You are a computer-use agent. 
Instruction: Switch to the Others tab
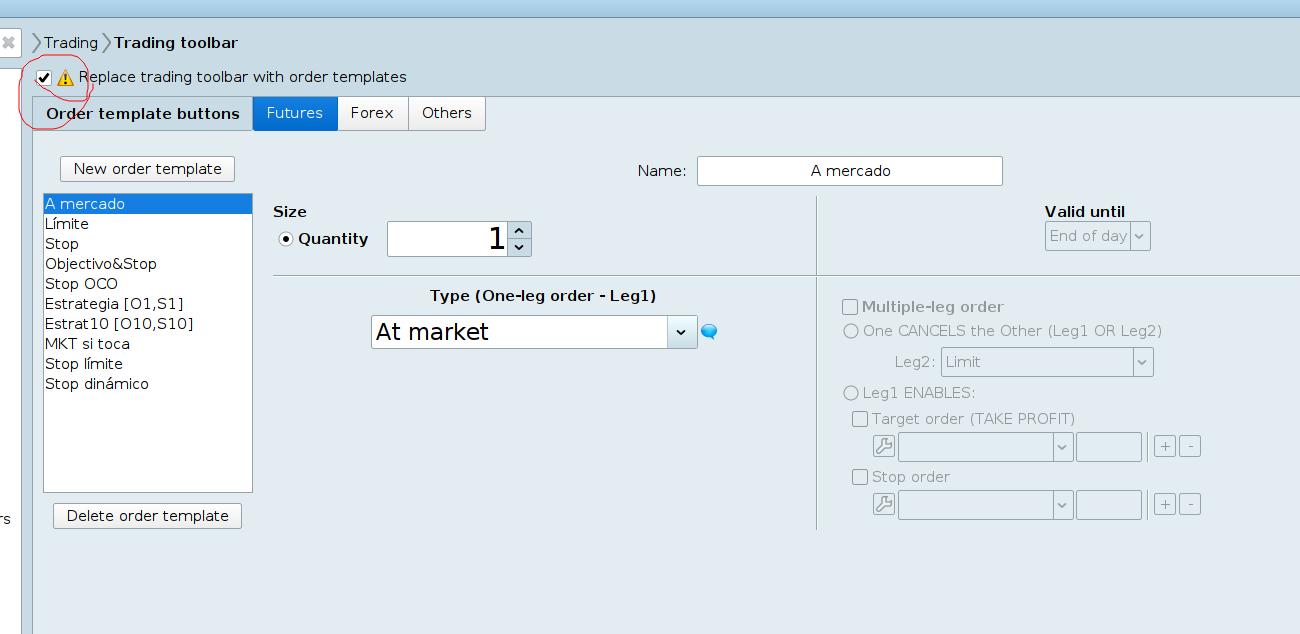[446, 113]
